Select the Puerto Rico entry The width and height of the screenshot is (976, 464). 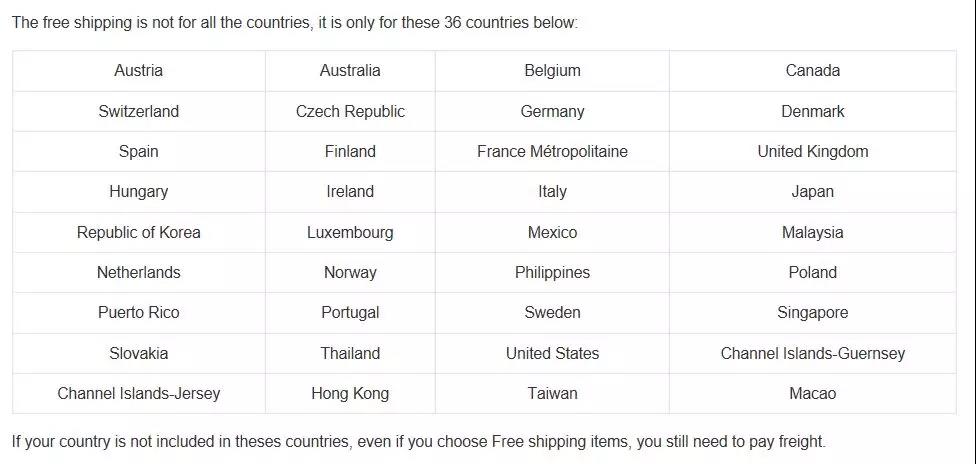(138, 313)
